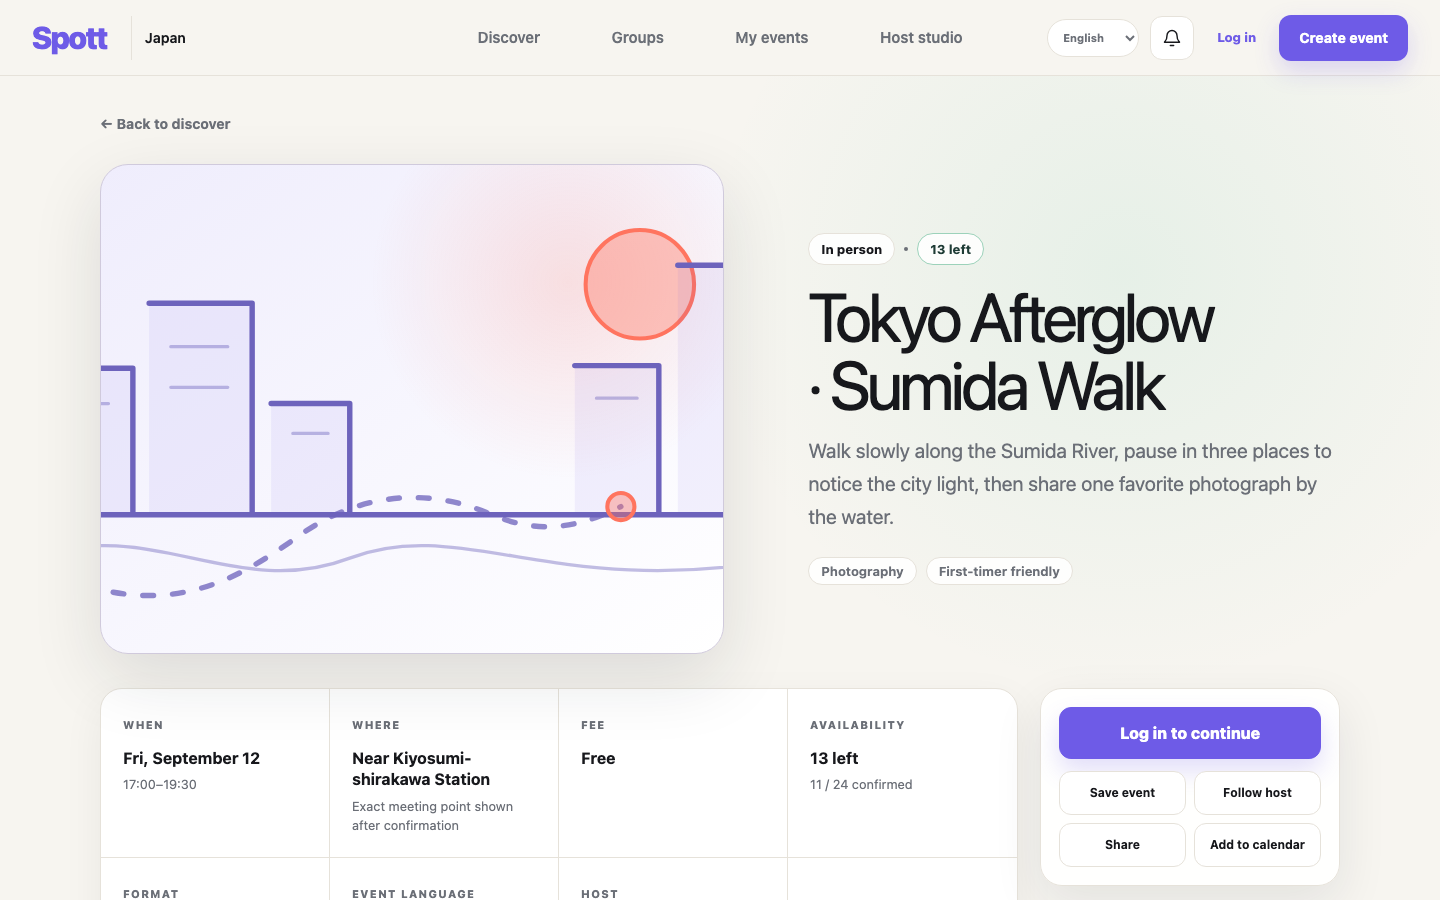Open the Discover nav item
The height and width of the screenshot is (900, 1440).
point(508,38)
